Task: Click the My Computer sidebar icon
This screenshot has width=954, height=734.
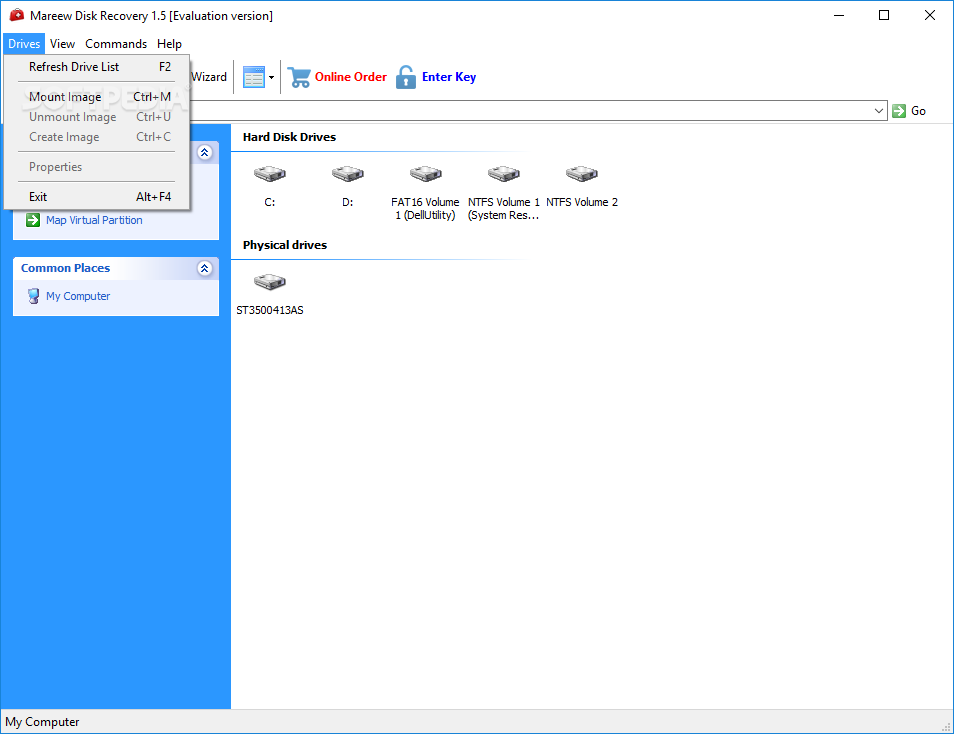Action: pos(33,296)
